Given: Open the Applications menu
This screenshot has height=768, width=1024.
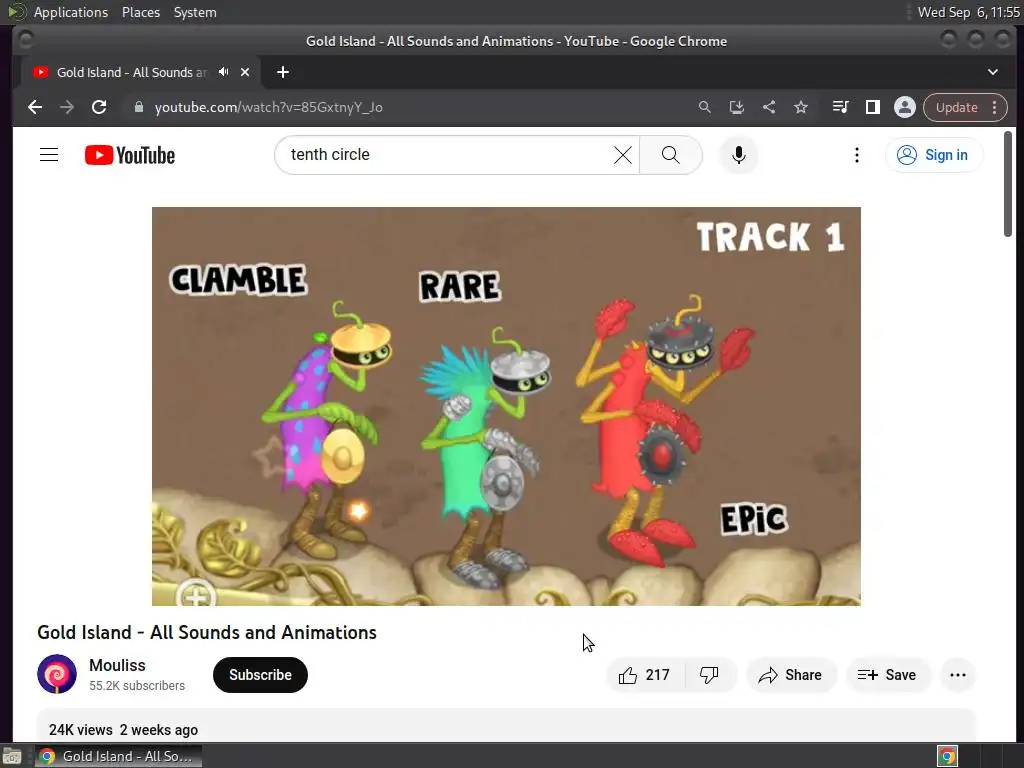Looking at the screenshot, I should (x=71, y=12).
